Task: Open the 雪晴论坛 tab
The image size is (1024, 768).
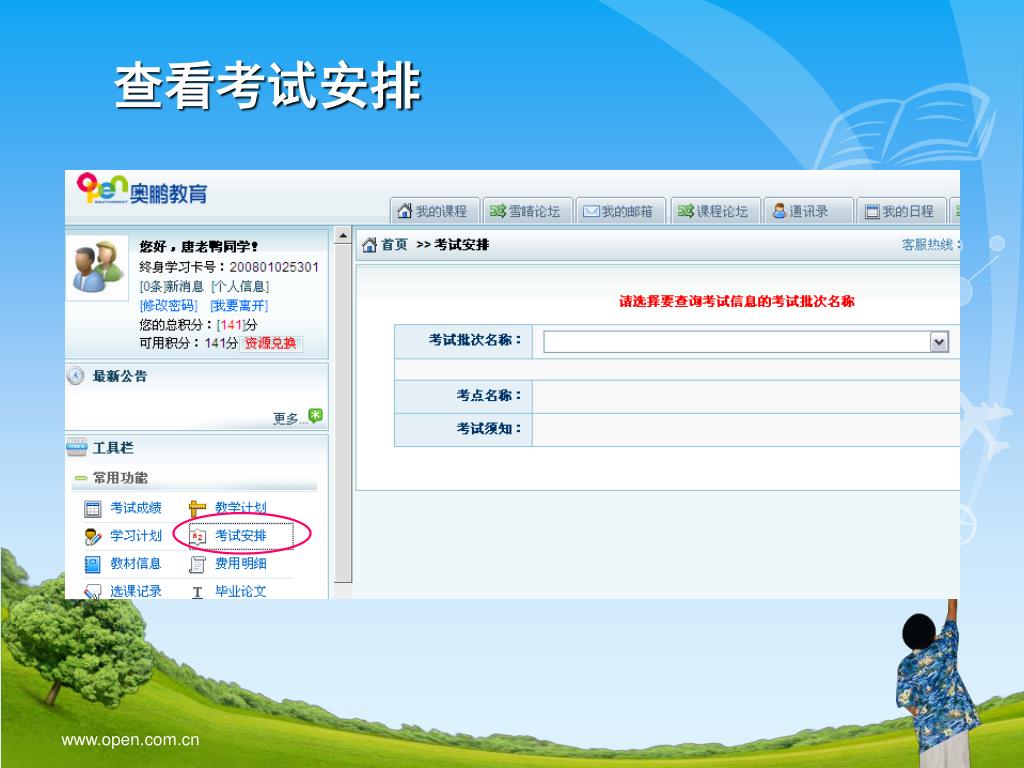Action: [x=528, y=211]
